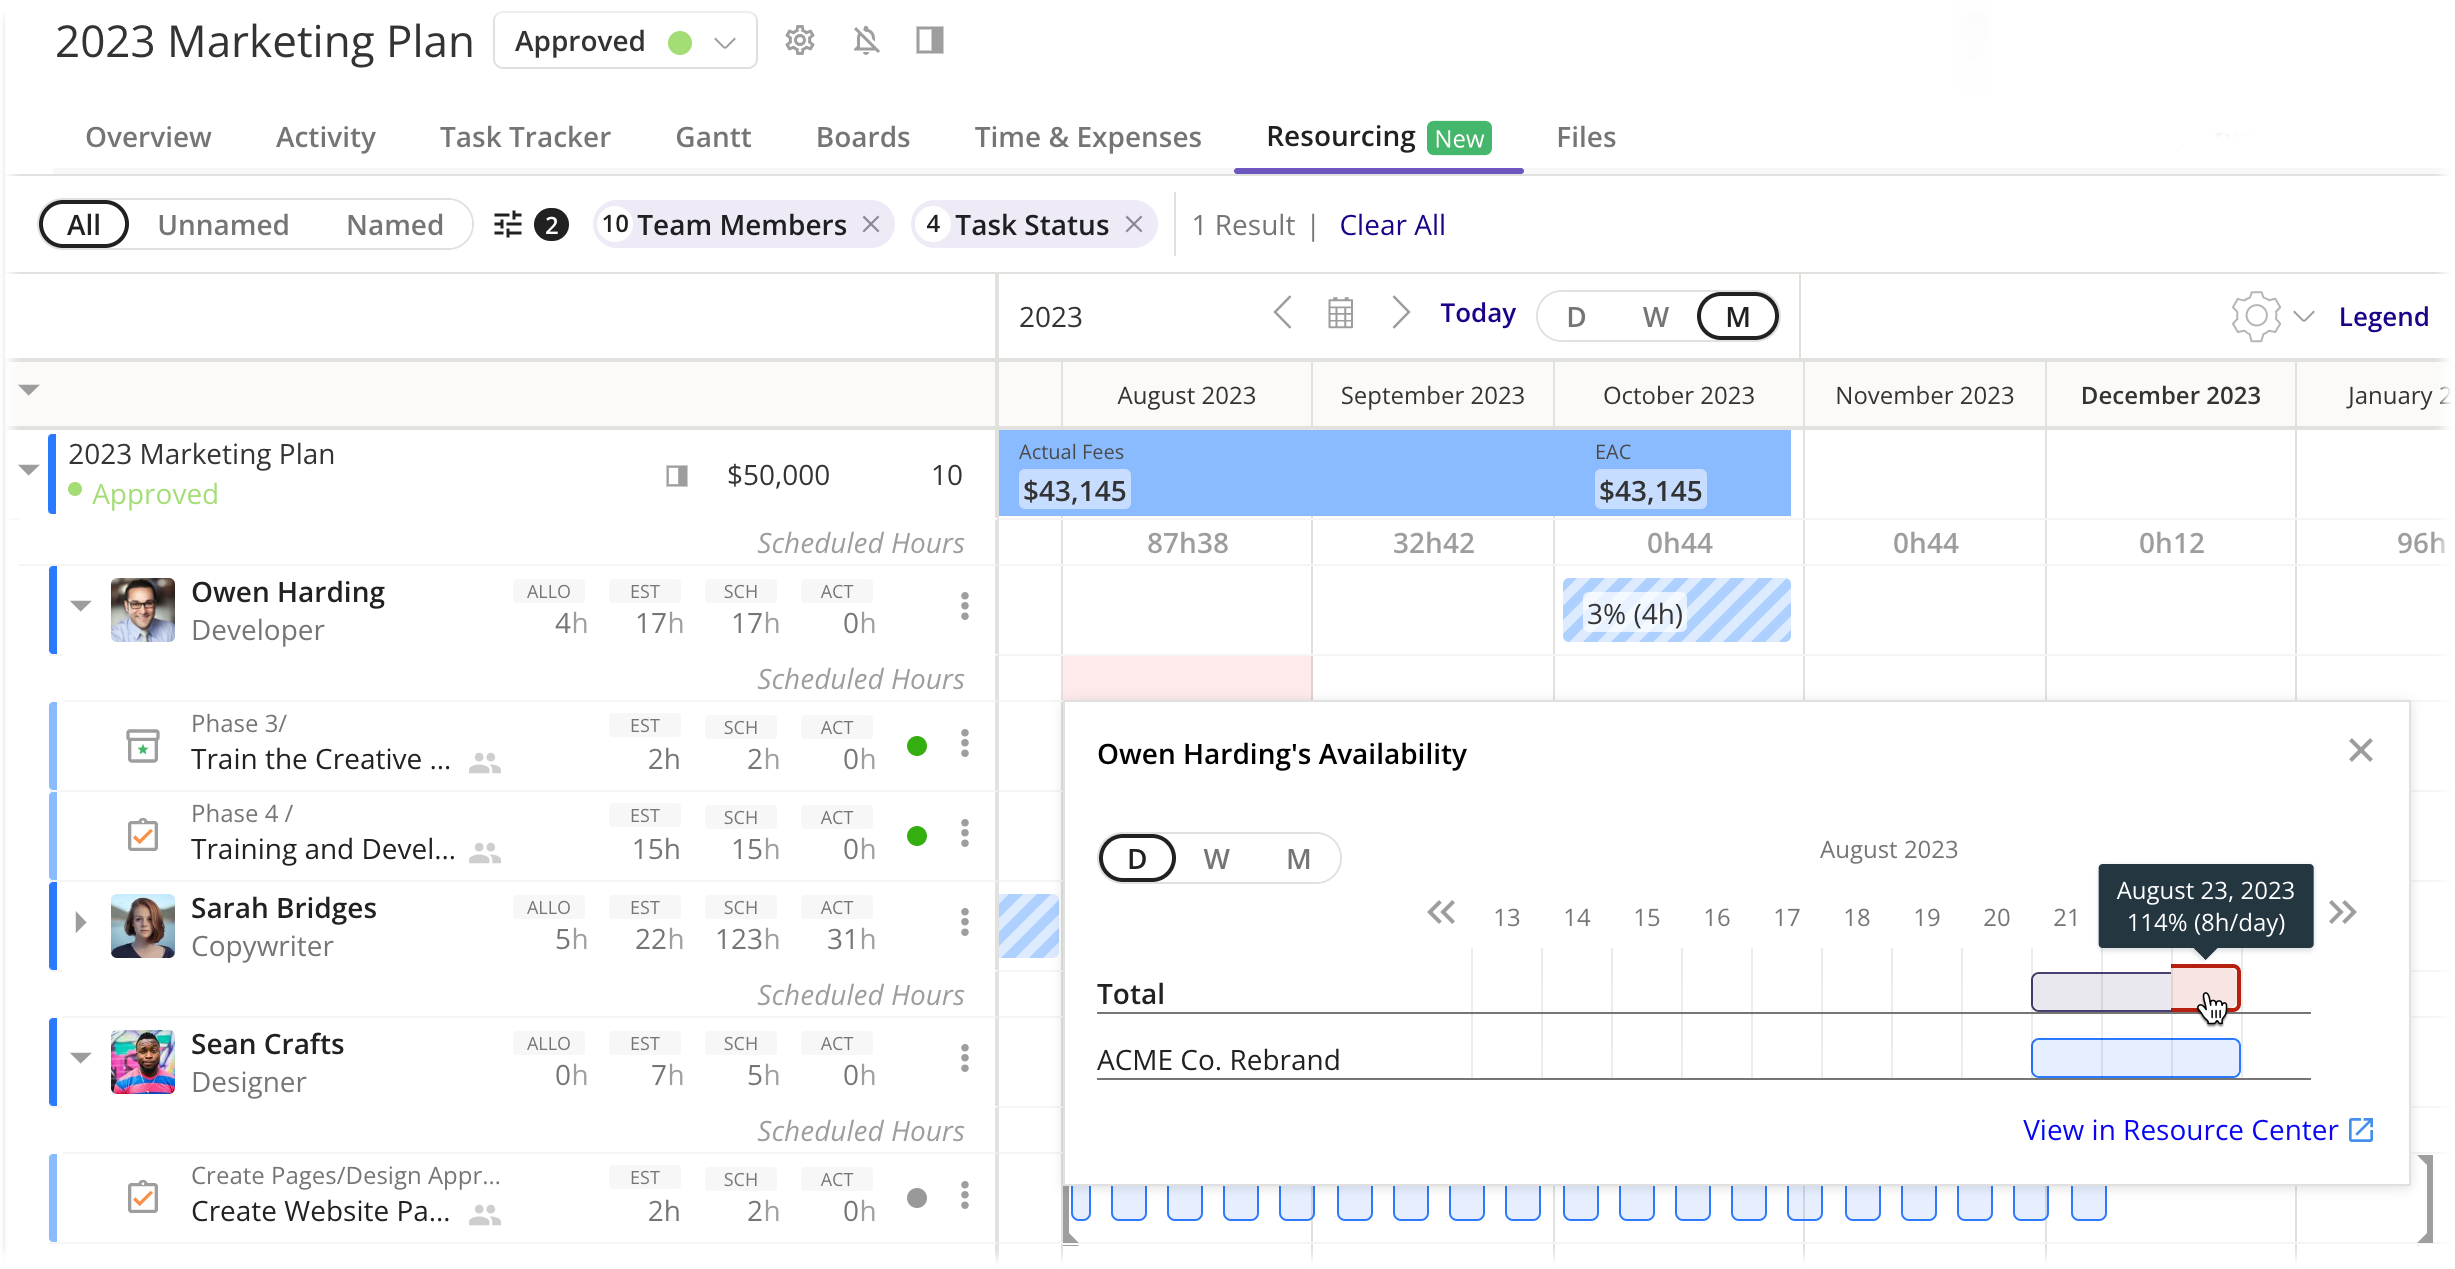
Task: Open the filter sliders icon
Action: coord(508,225)
